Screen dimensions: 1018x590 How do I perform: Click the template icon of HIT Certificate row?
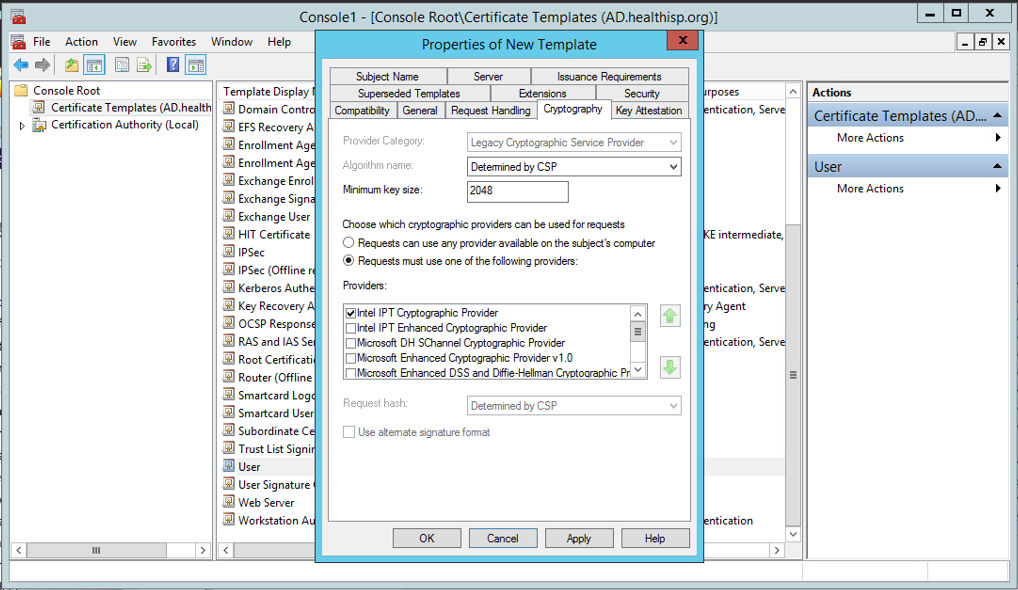click(x=229, y=234)
